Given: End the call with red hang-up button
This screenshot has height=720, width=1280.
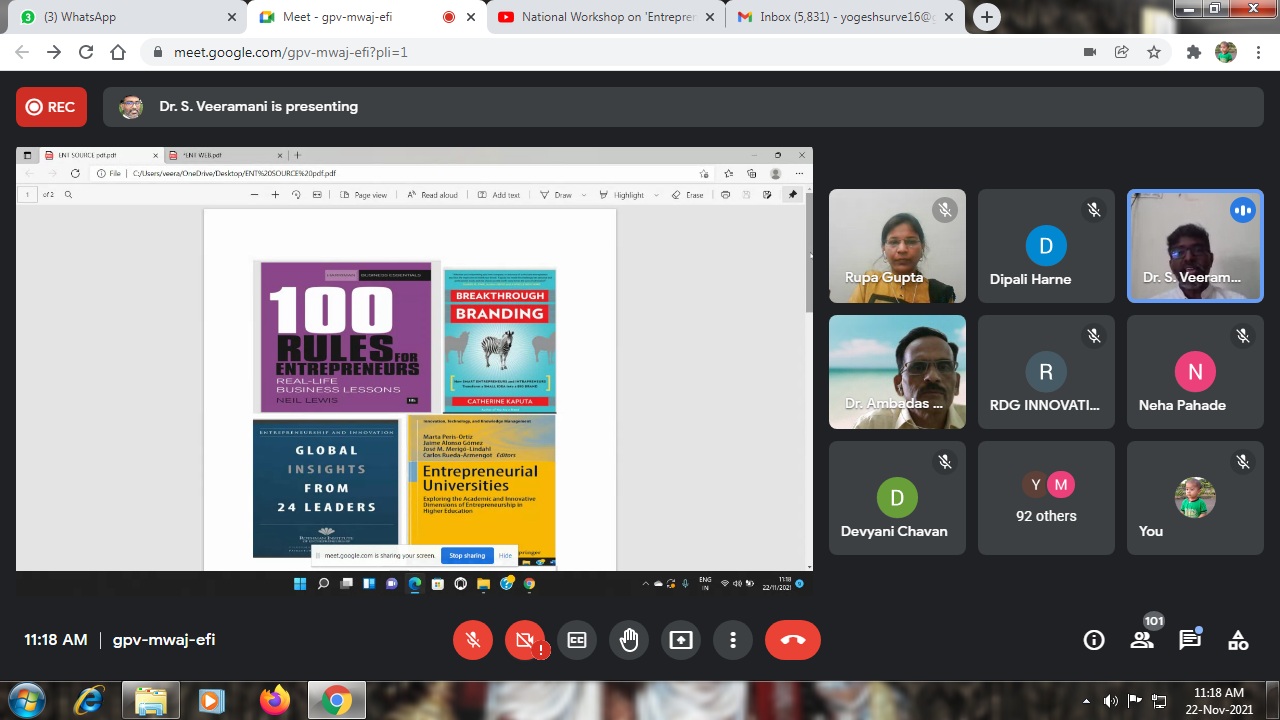Looking at the screenshot, I should [x=792, y=640].
